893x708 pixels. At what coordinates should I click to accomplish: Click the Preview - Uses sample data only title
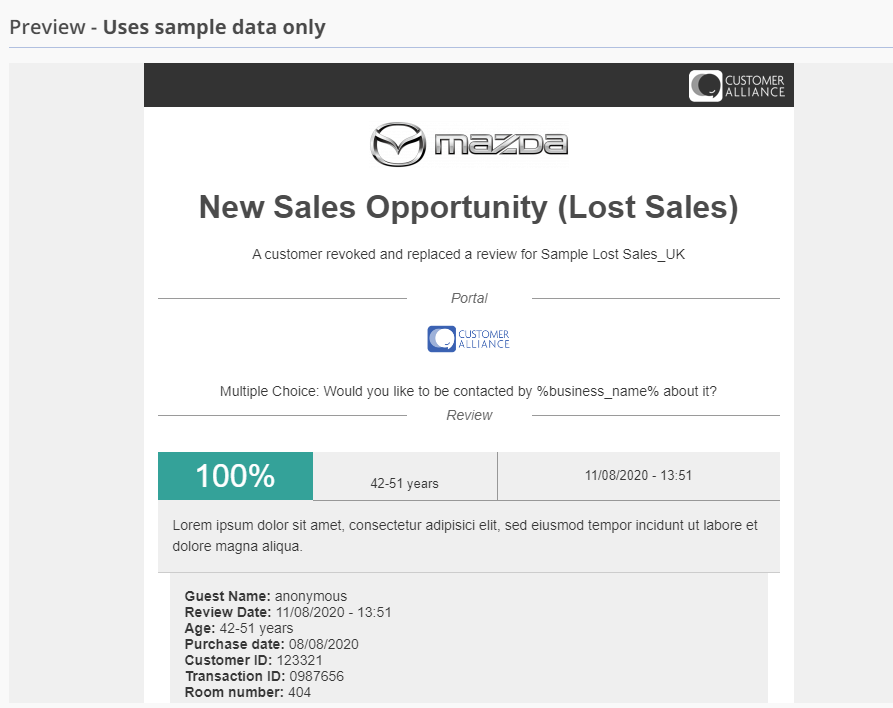point(167,27)
